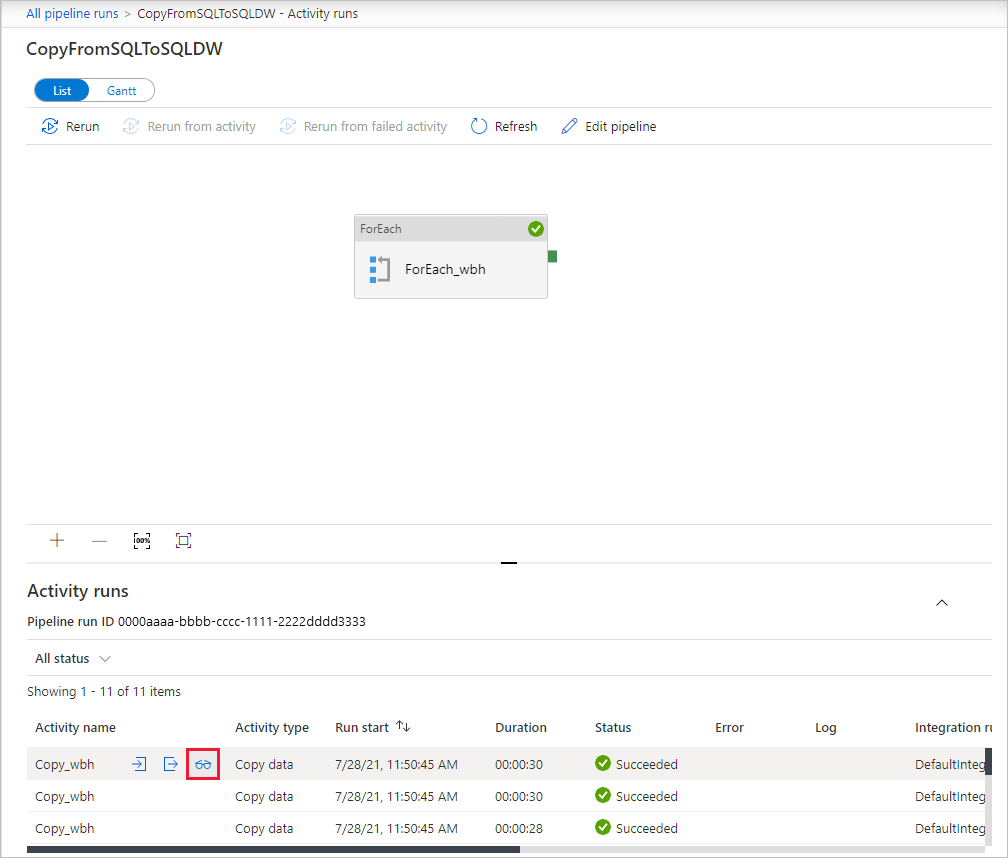Screen dimensions: 1008x858
Task: Open input details for the first Copy_wbh run
Action: point(137,763)
